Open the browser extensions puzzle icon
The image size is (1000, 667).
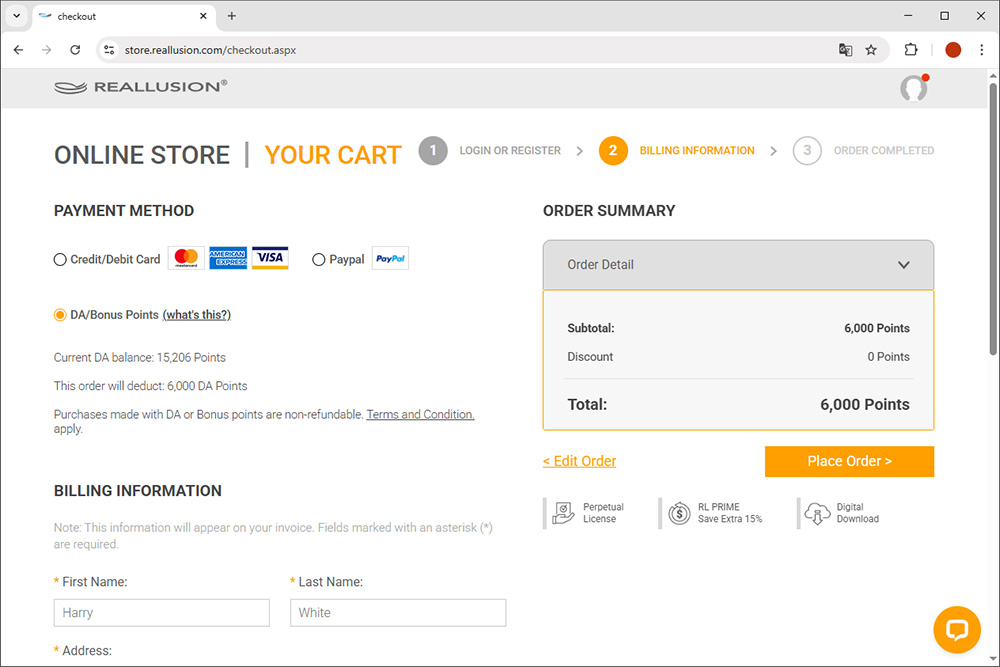point(911,50)
